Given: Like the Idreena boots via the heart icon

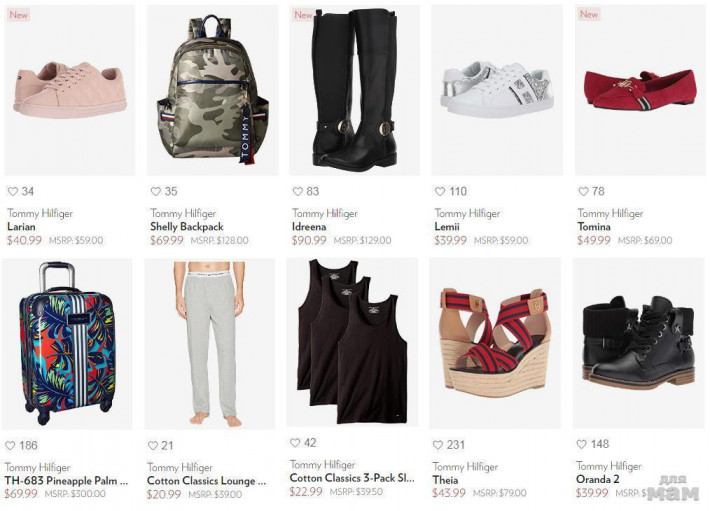Looking at the screenshot, I should (x=297, y=191).
